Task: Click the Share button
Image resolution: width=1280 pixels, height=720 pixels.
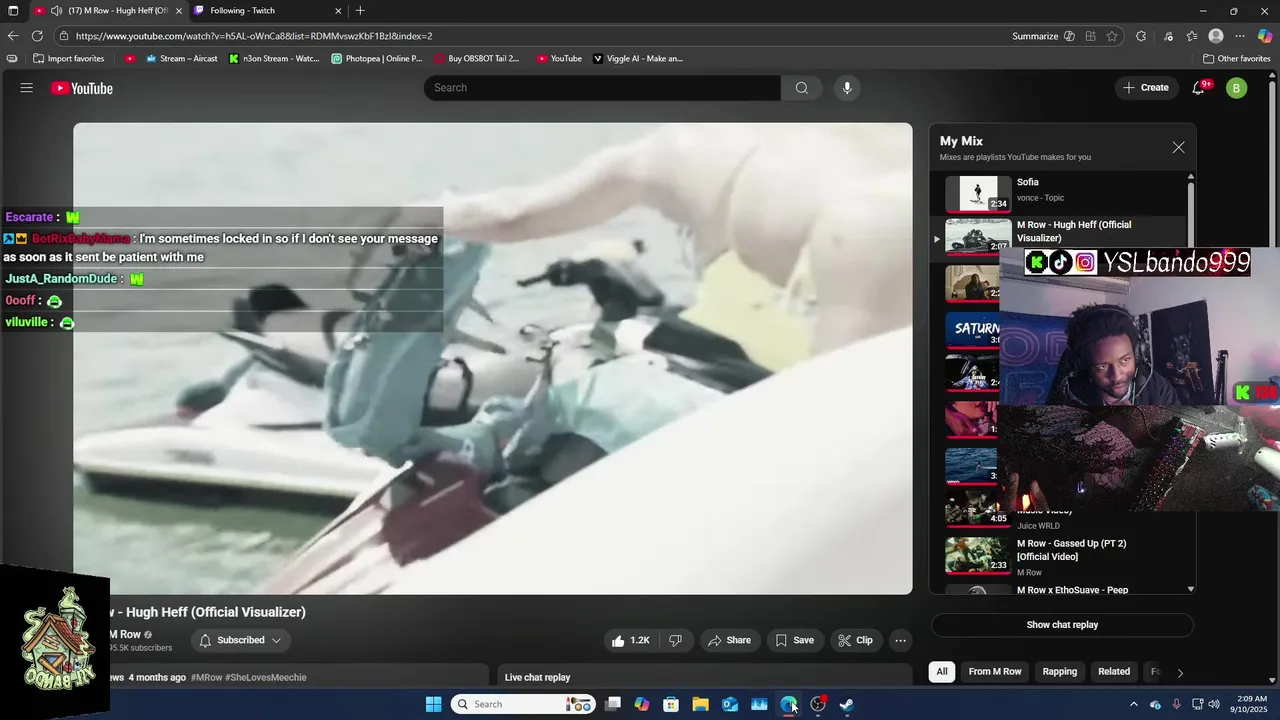Action: point(729,640)
